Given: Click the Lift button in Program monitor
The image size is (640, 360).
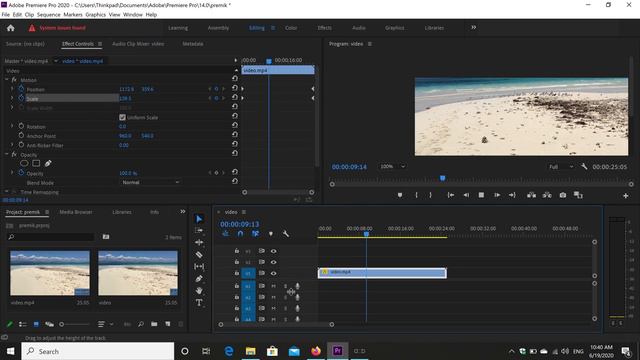Looking at the screenshot, I should [531, 195].
